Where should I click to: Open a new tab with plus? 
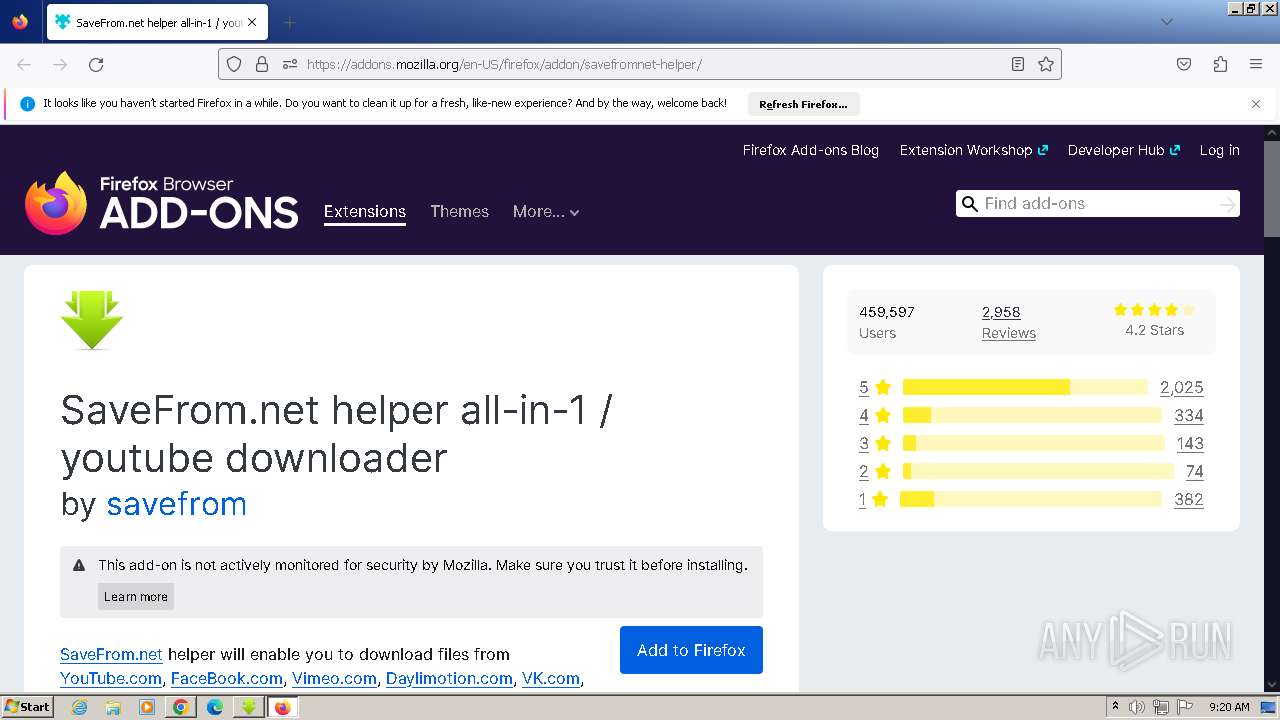tap(289, 22)
